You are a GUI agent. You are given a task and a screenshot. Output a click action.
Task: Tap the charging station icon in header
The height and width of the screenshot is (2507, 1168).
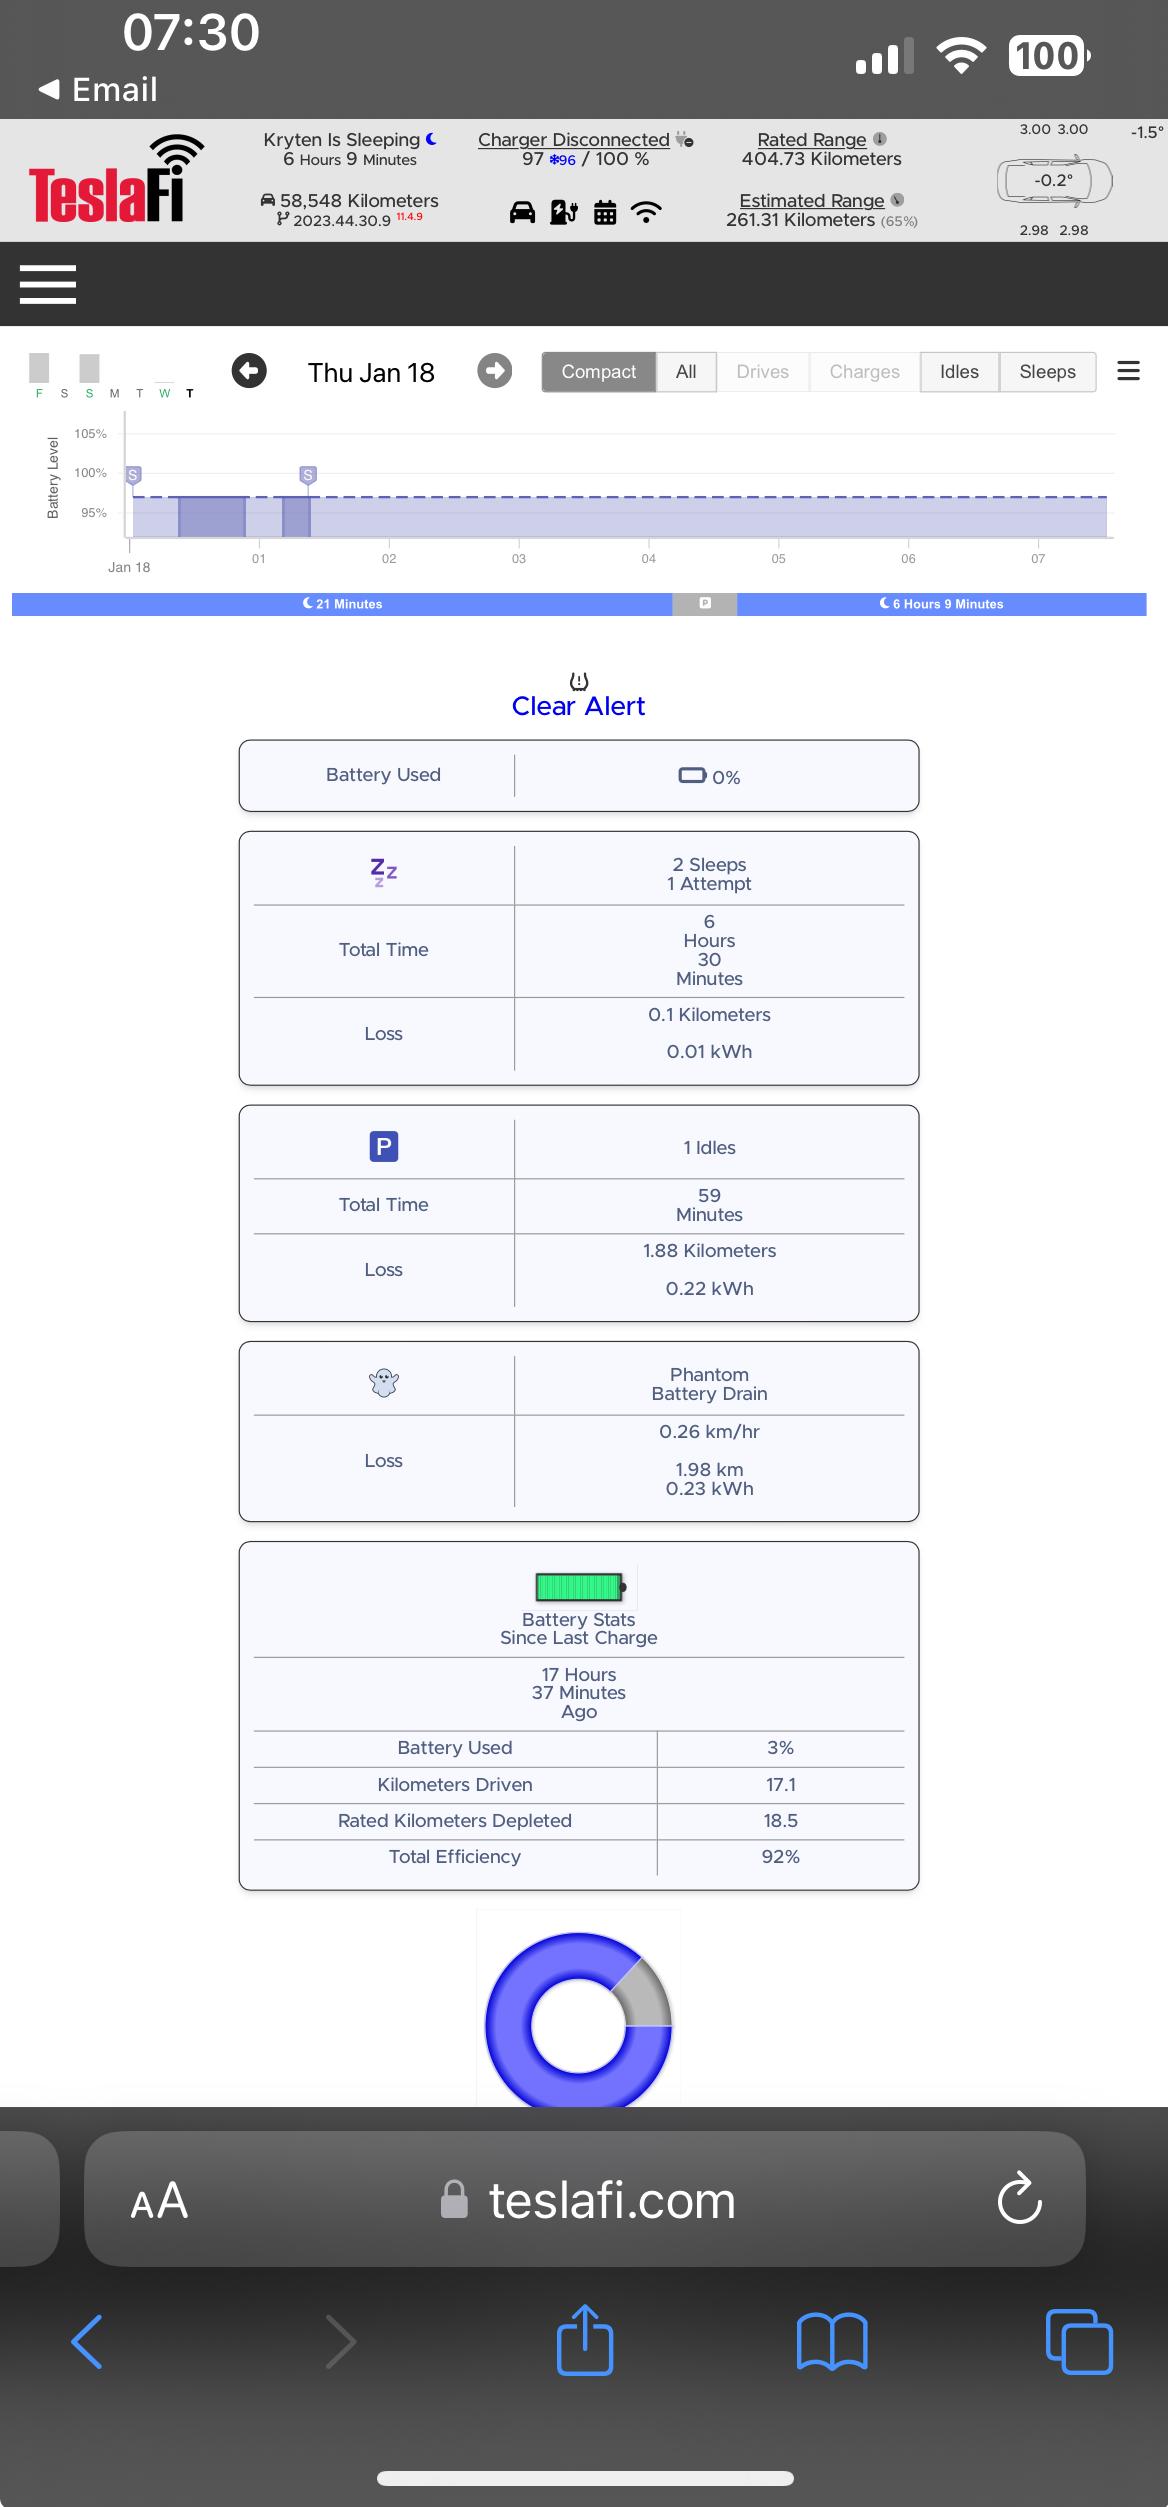[x=564, y=212]
